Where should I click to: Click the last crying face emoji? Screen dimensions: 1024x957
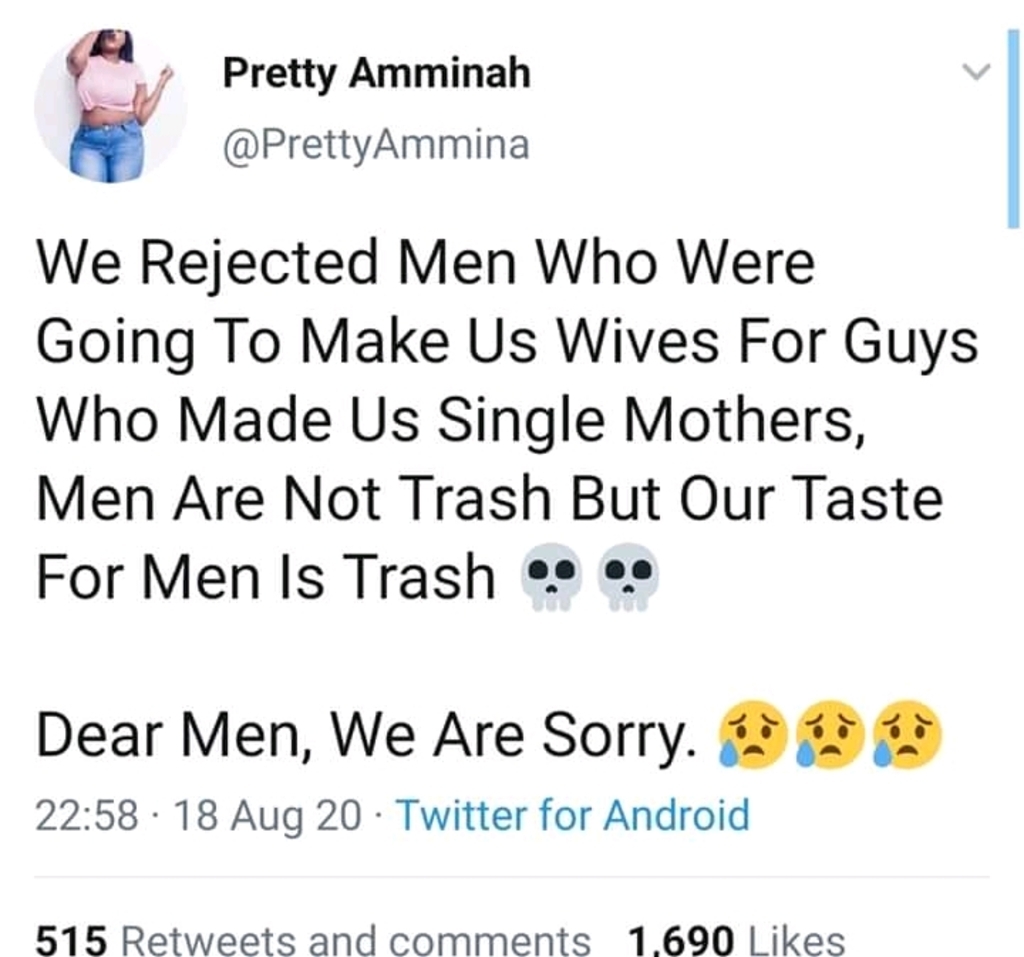[908, 734]
